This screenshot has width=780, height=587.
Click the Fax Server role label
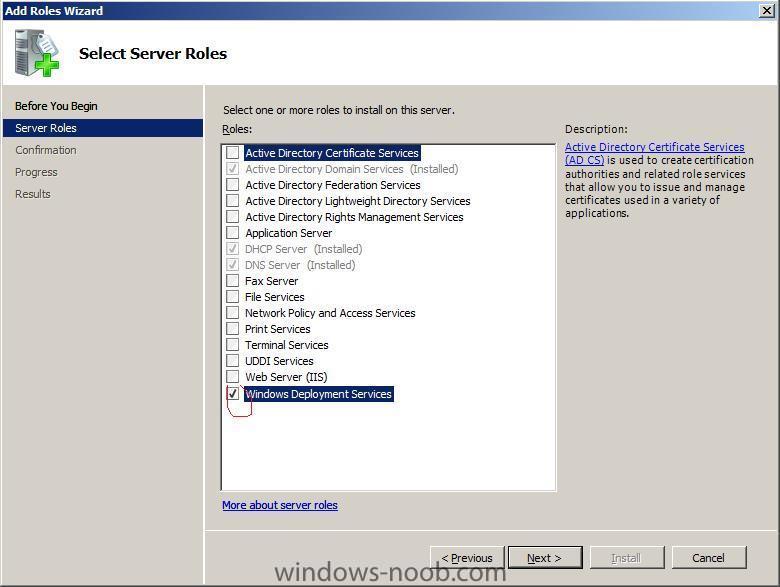(x=272, y=281)
